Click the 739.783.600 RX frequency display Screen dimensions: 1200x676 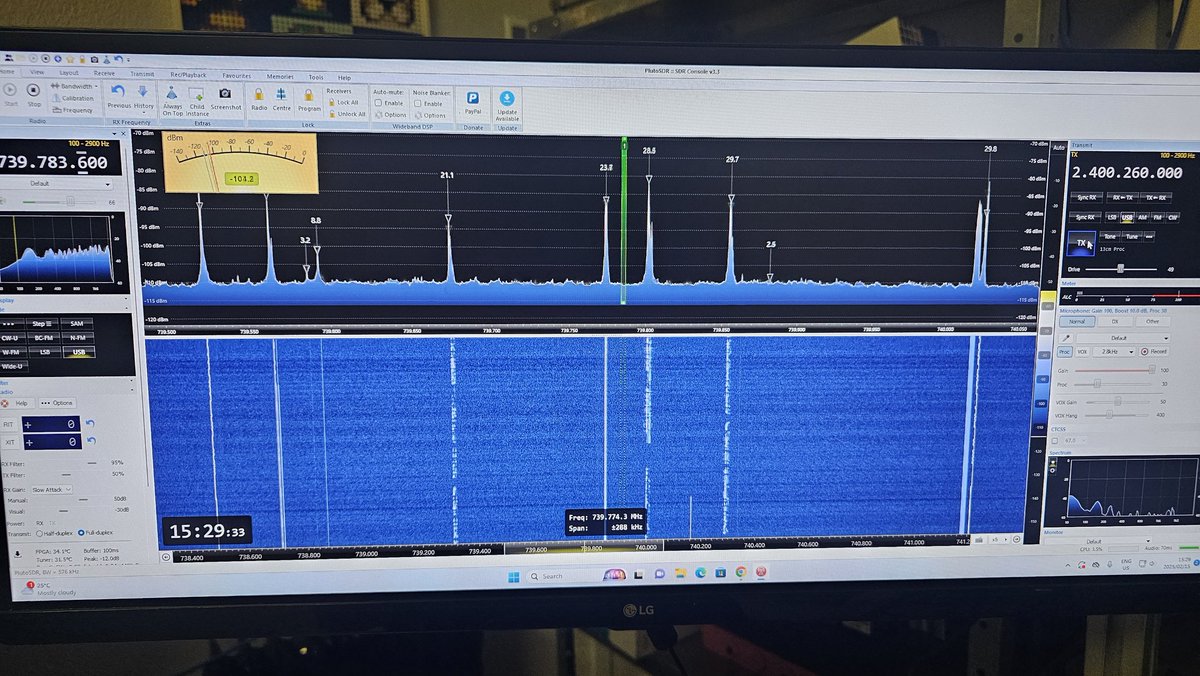(x=52, y=162)
